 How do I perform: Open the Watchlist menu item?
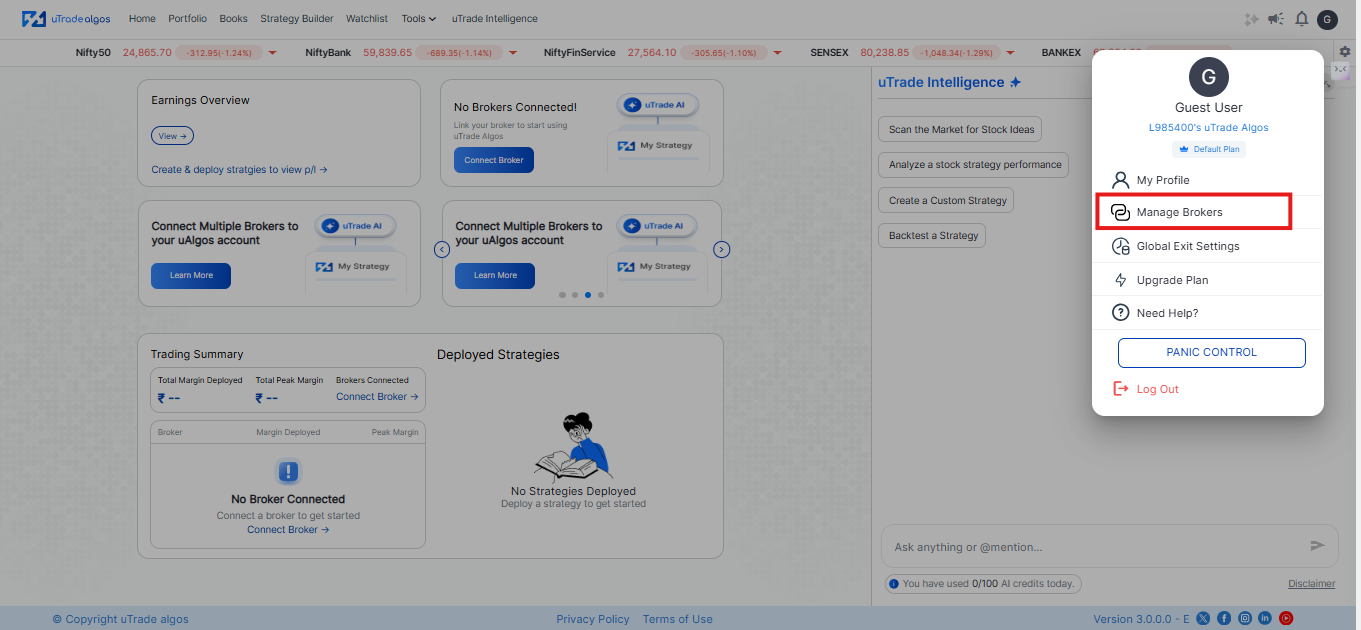(367, 19)
